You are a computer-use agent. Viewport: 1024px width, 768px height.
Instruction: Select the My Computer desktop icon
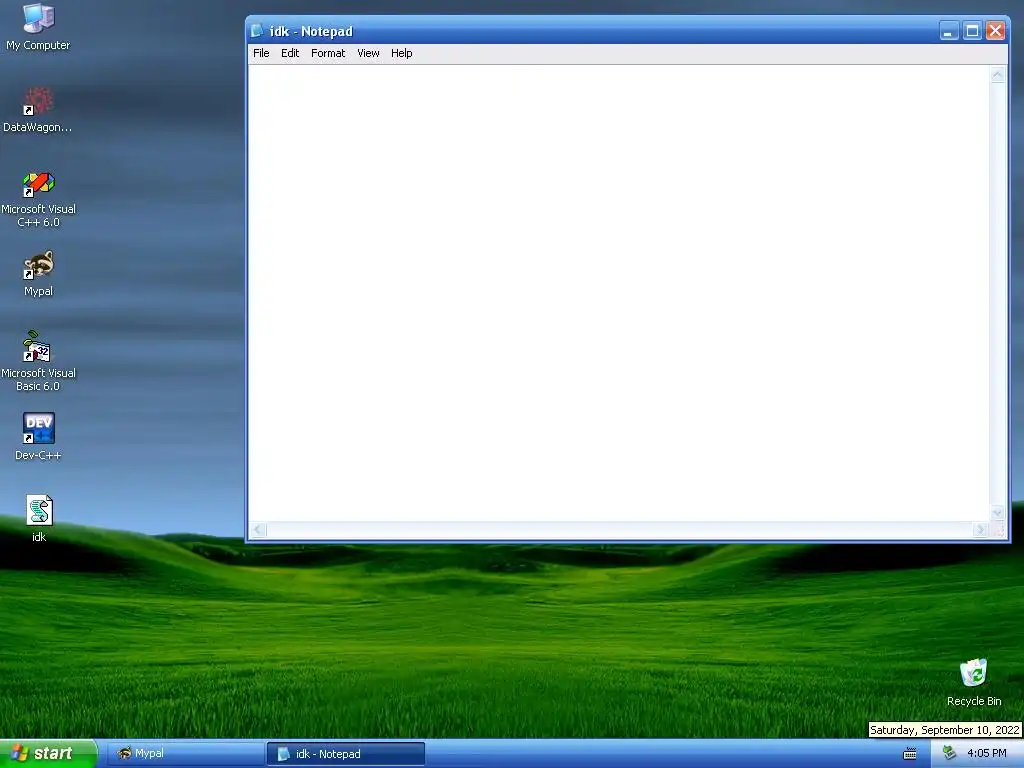point(38,27)
